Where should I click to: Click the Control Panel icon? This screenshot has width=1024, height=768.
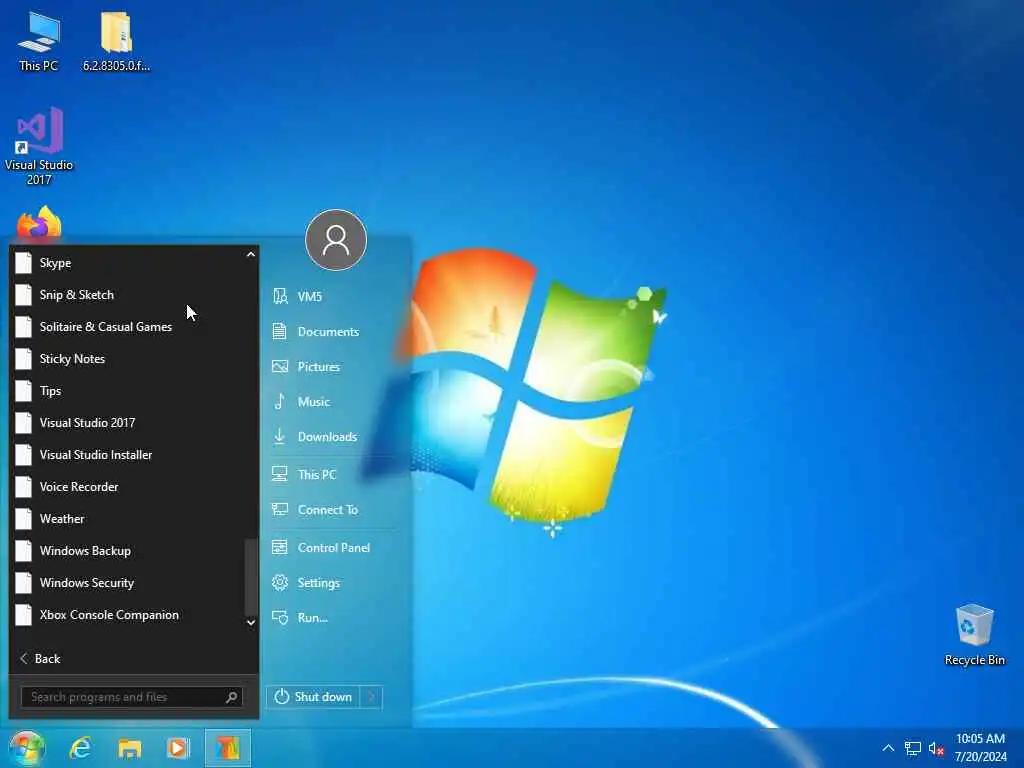pos(280,547)
